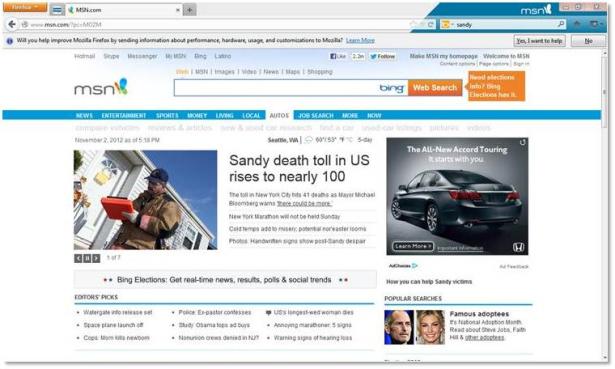Click the info icon in notification bar
615x369 pixels.
tap(10, 41)
